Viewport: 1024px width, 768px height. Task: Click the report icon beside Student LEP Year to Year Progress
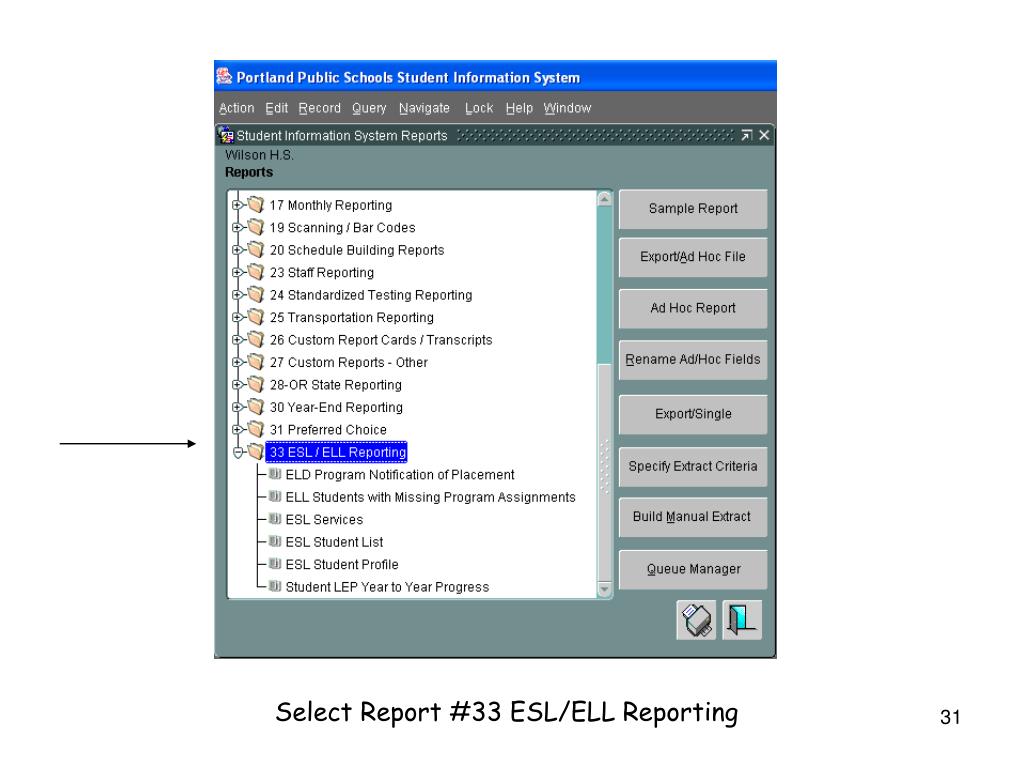(275, 586)
